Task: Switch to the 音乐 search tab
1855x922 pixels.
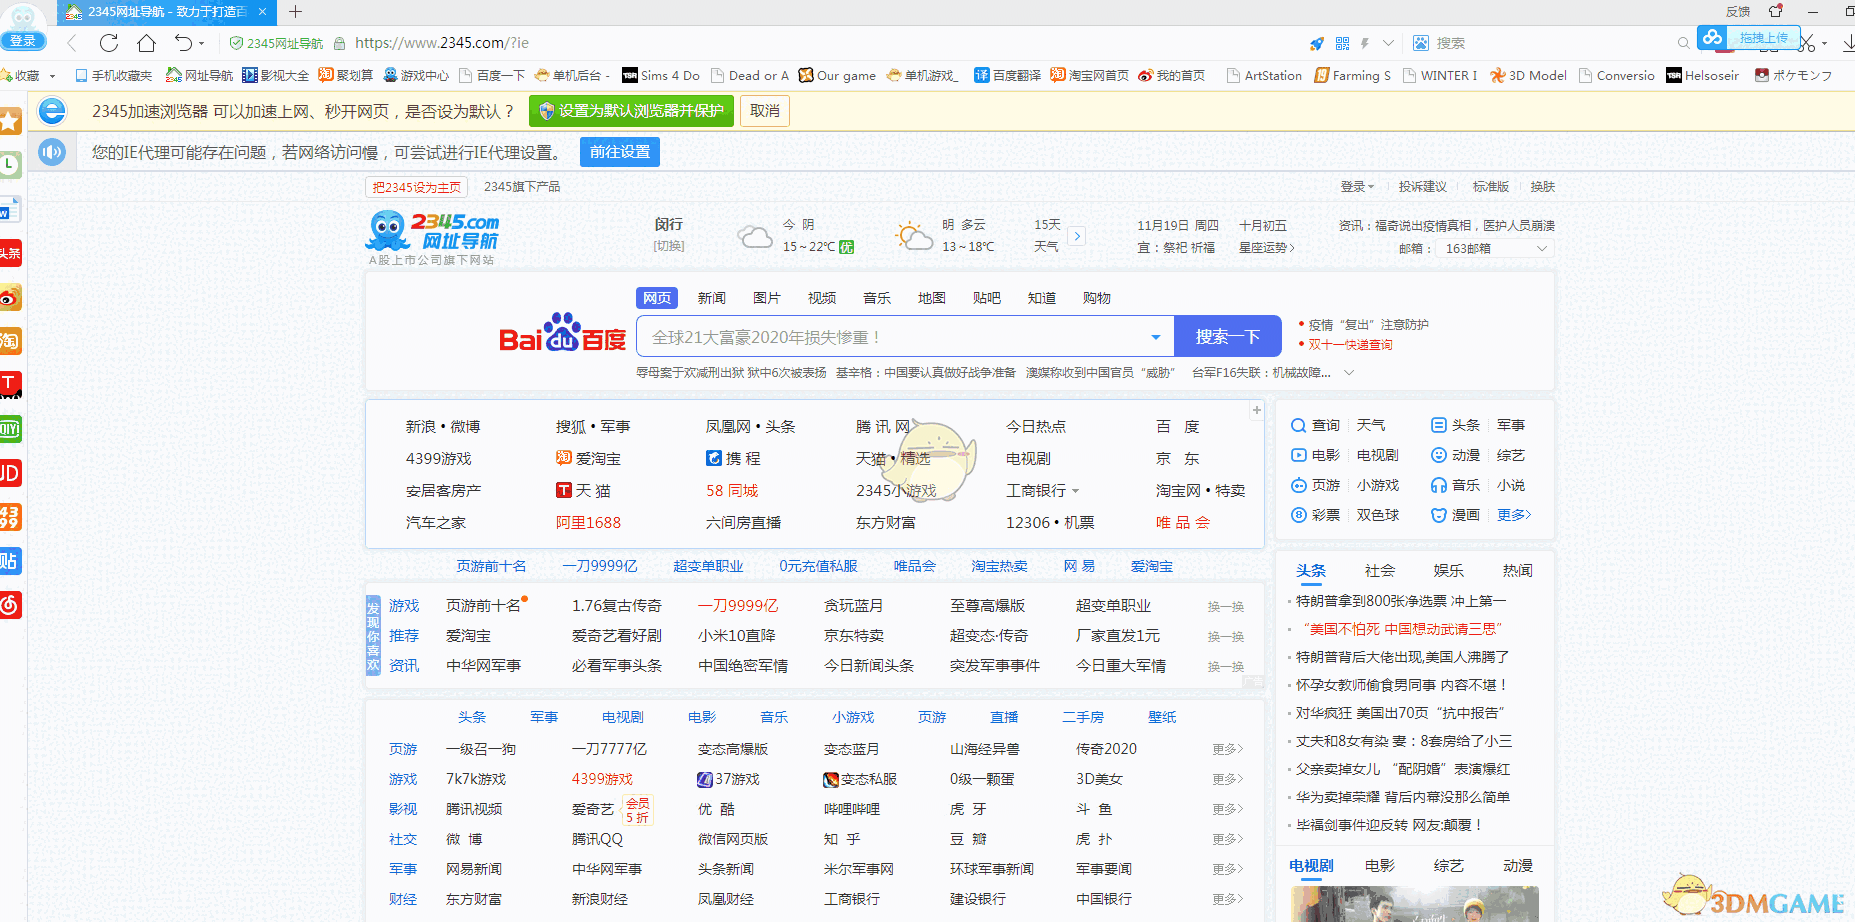Action: tap(876, 297)
